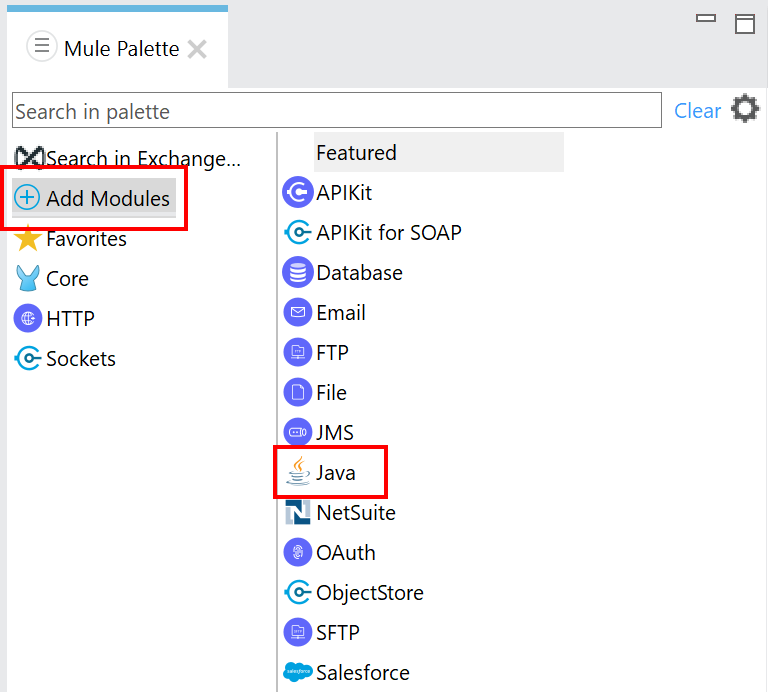Click the HTTP globe icon
This screenshot has height=692, width=768.
28,318
